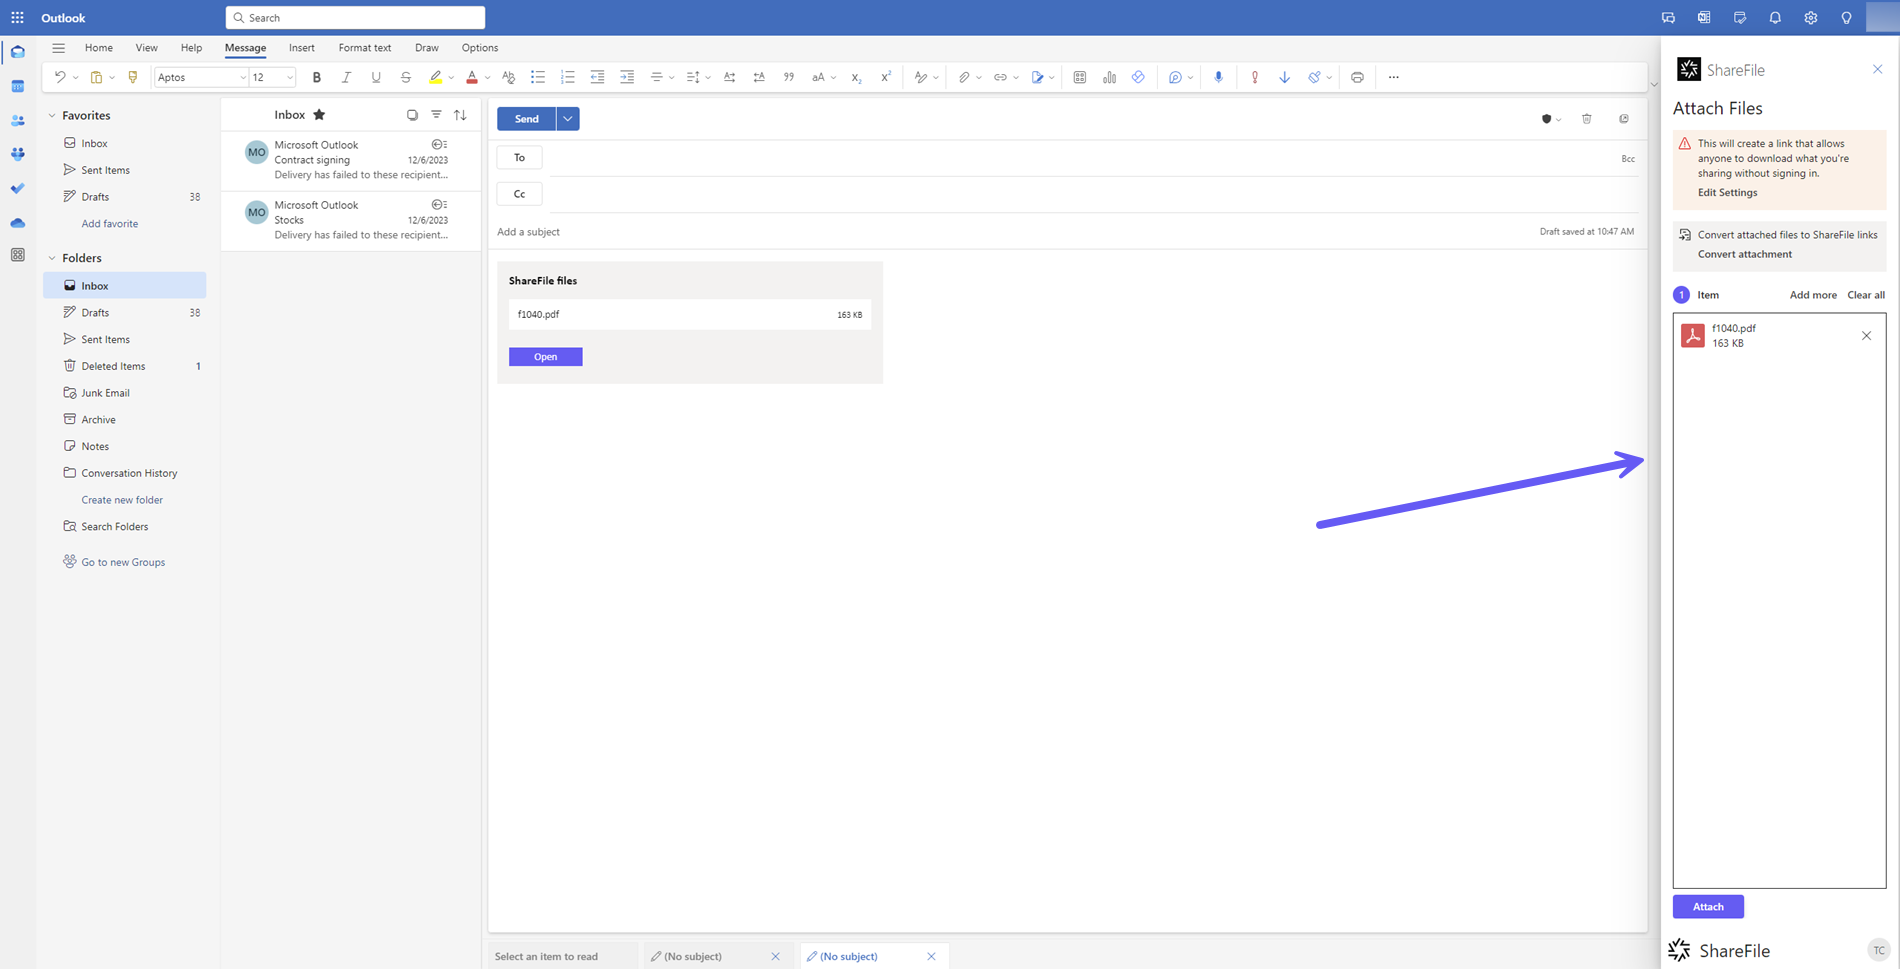Mark message as low importance
The image size is (1900, 969).
coord(1284,77)
